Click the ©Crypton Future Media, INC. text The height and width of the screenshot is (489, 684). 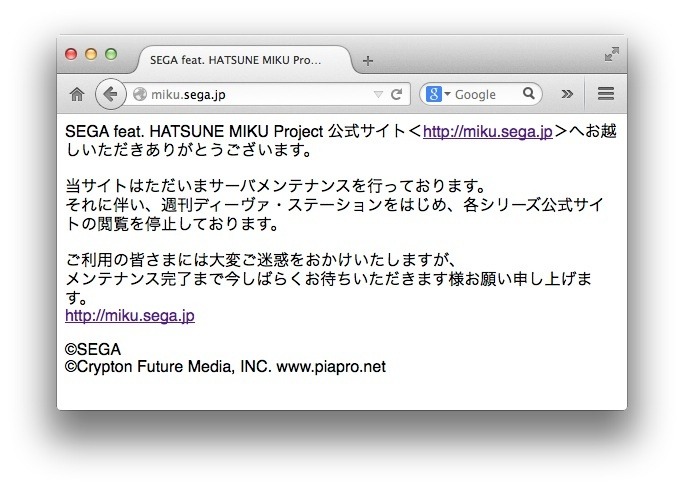tap(168, 366)
